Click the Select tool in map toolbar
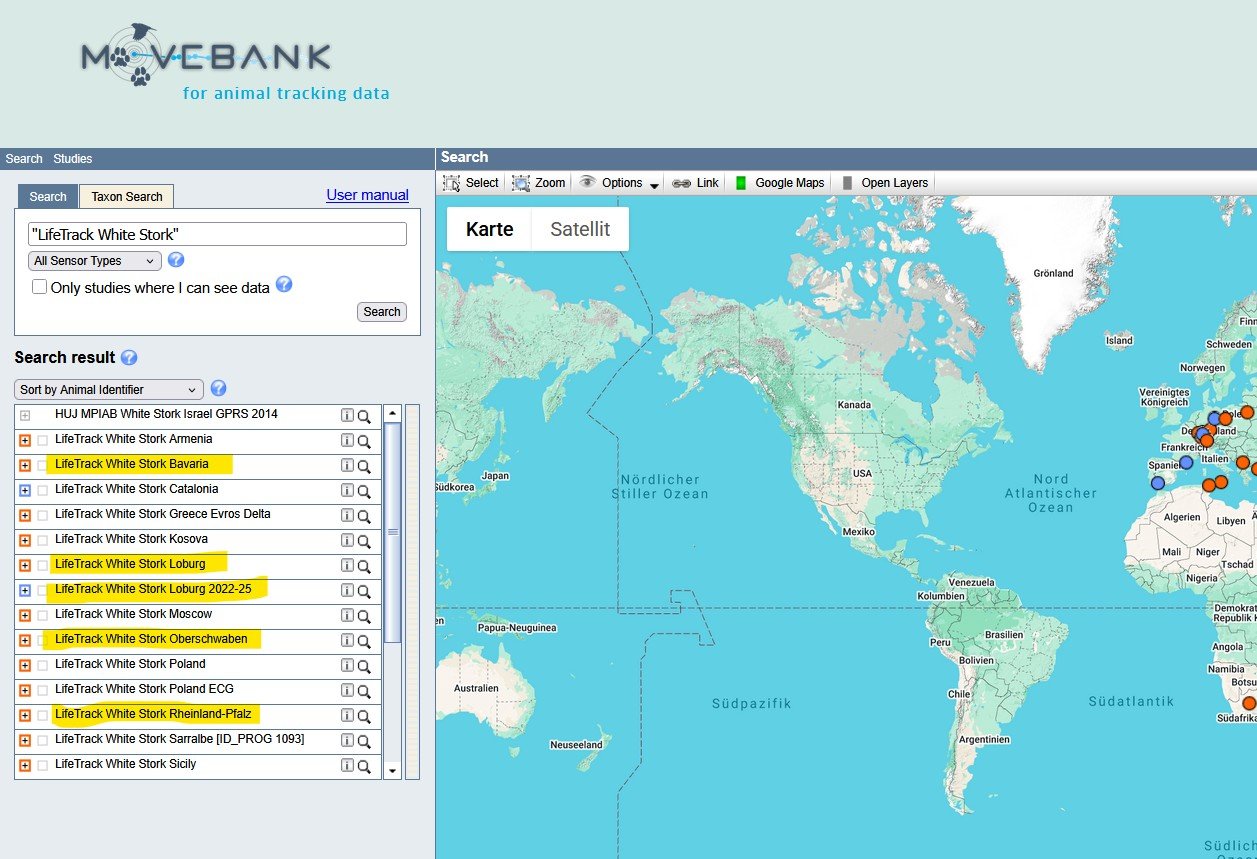This screenshot has width=1257, height=859. tap(470, 183)
